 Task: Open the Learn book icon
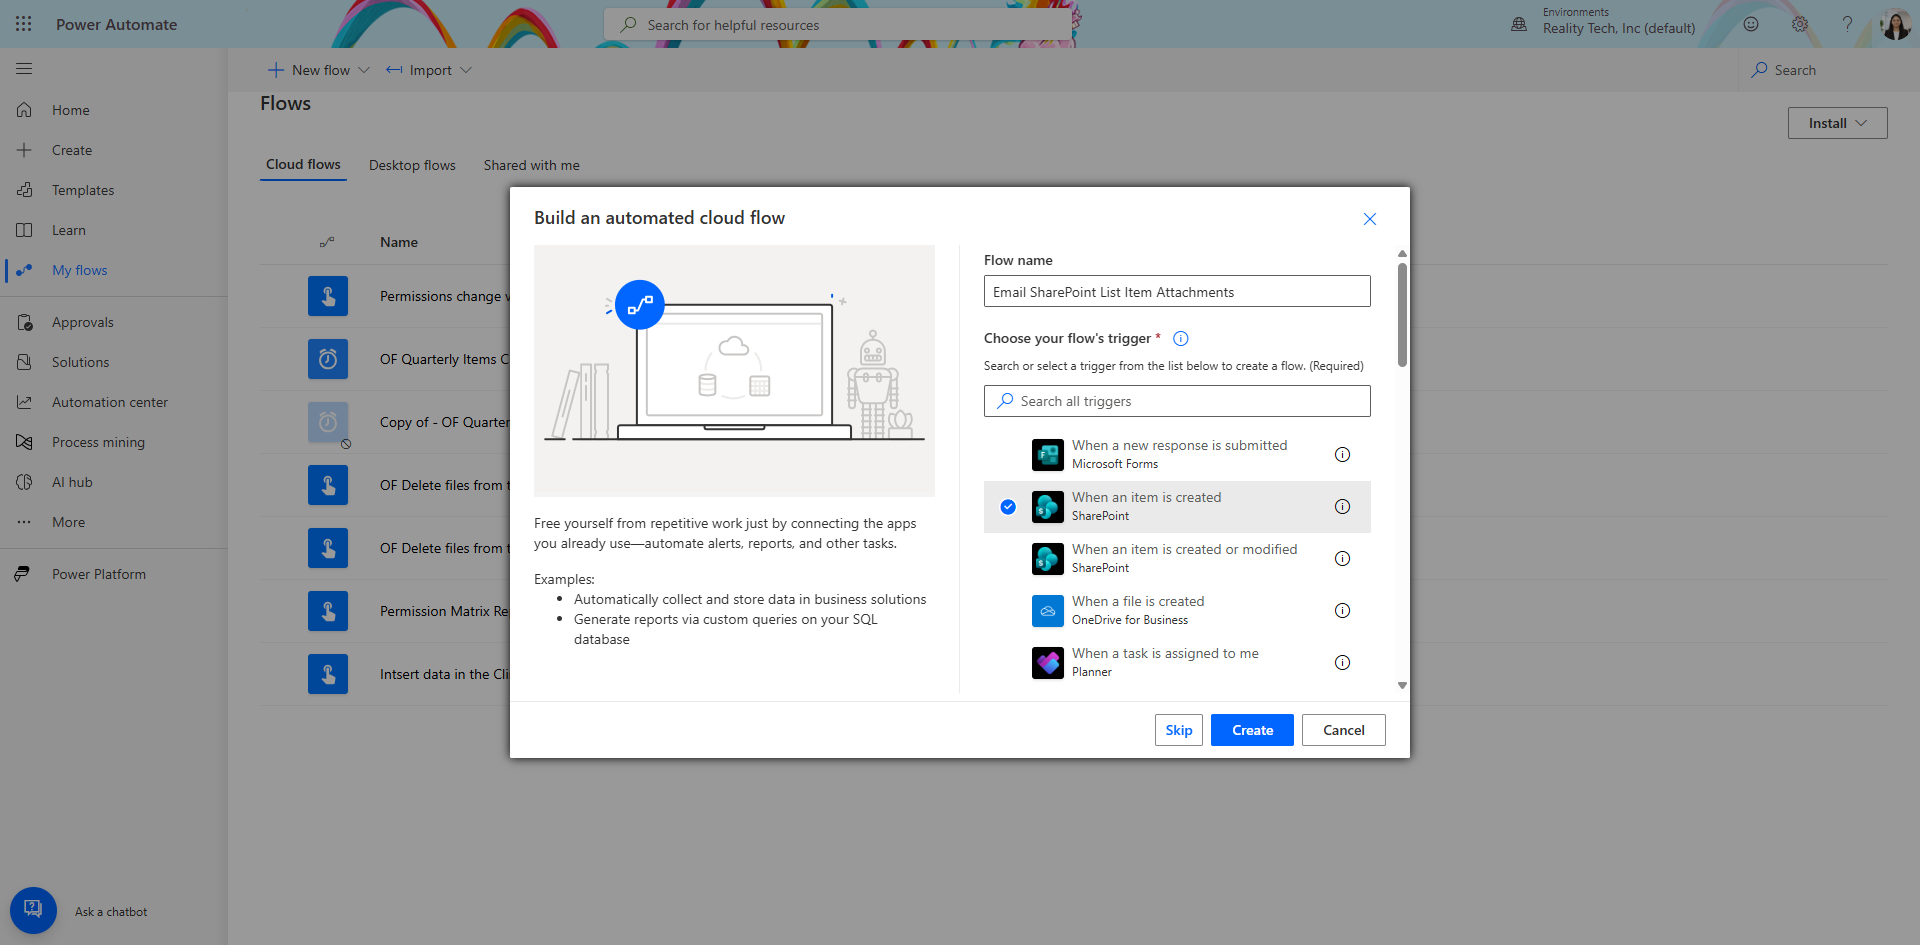(x=24, y=230)
